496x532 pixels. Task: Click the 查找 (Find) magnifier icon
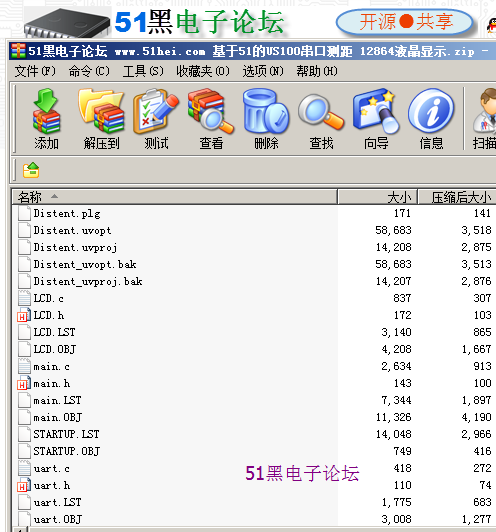pyautogui.click(x=321, y=112)
